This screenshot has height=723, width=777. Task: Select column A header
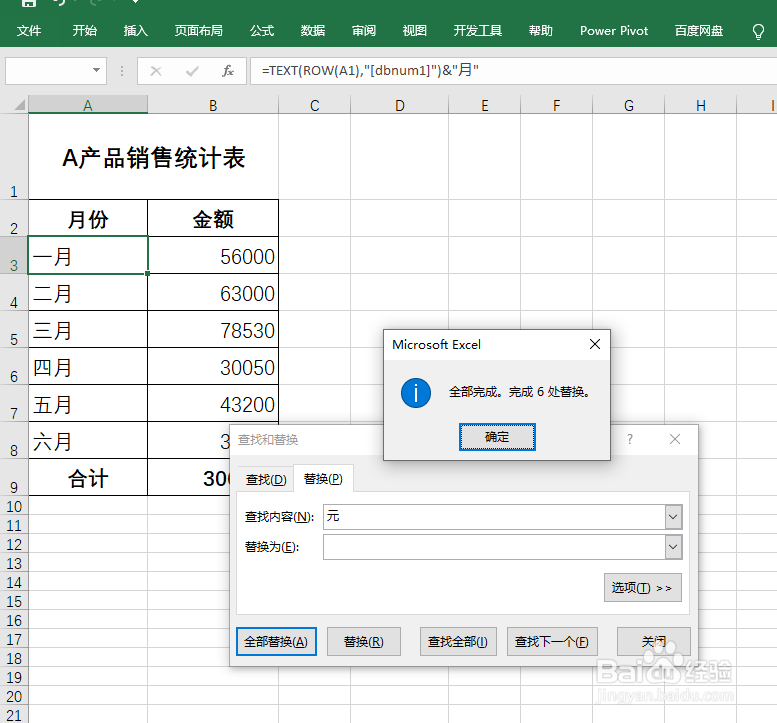88,105
